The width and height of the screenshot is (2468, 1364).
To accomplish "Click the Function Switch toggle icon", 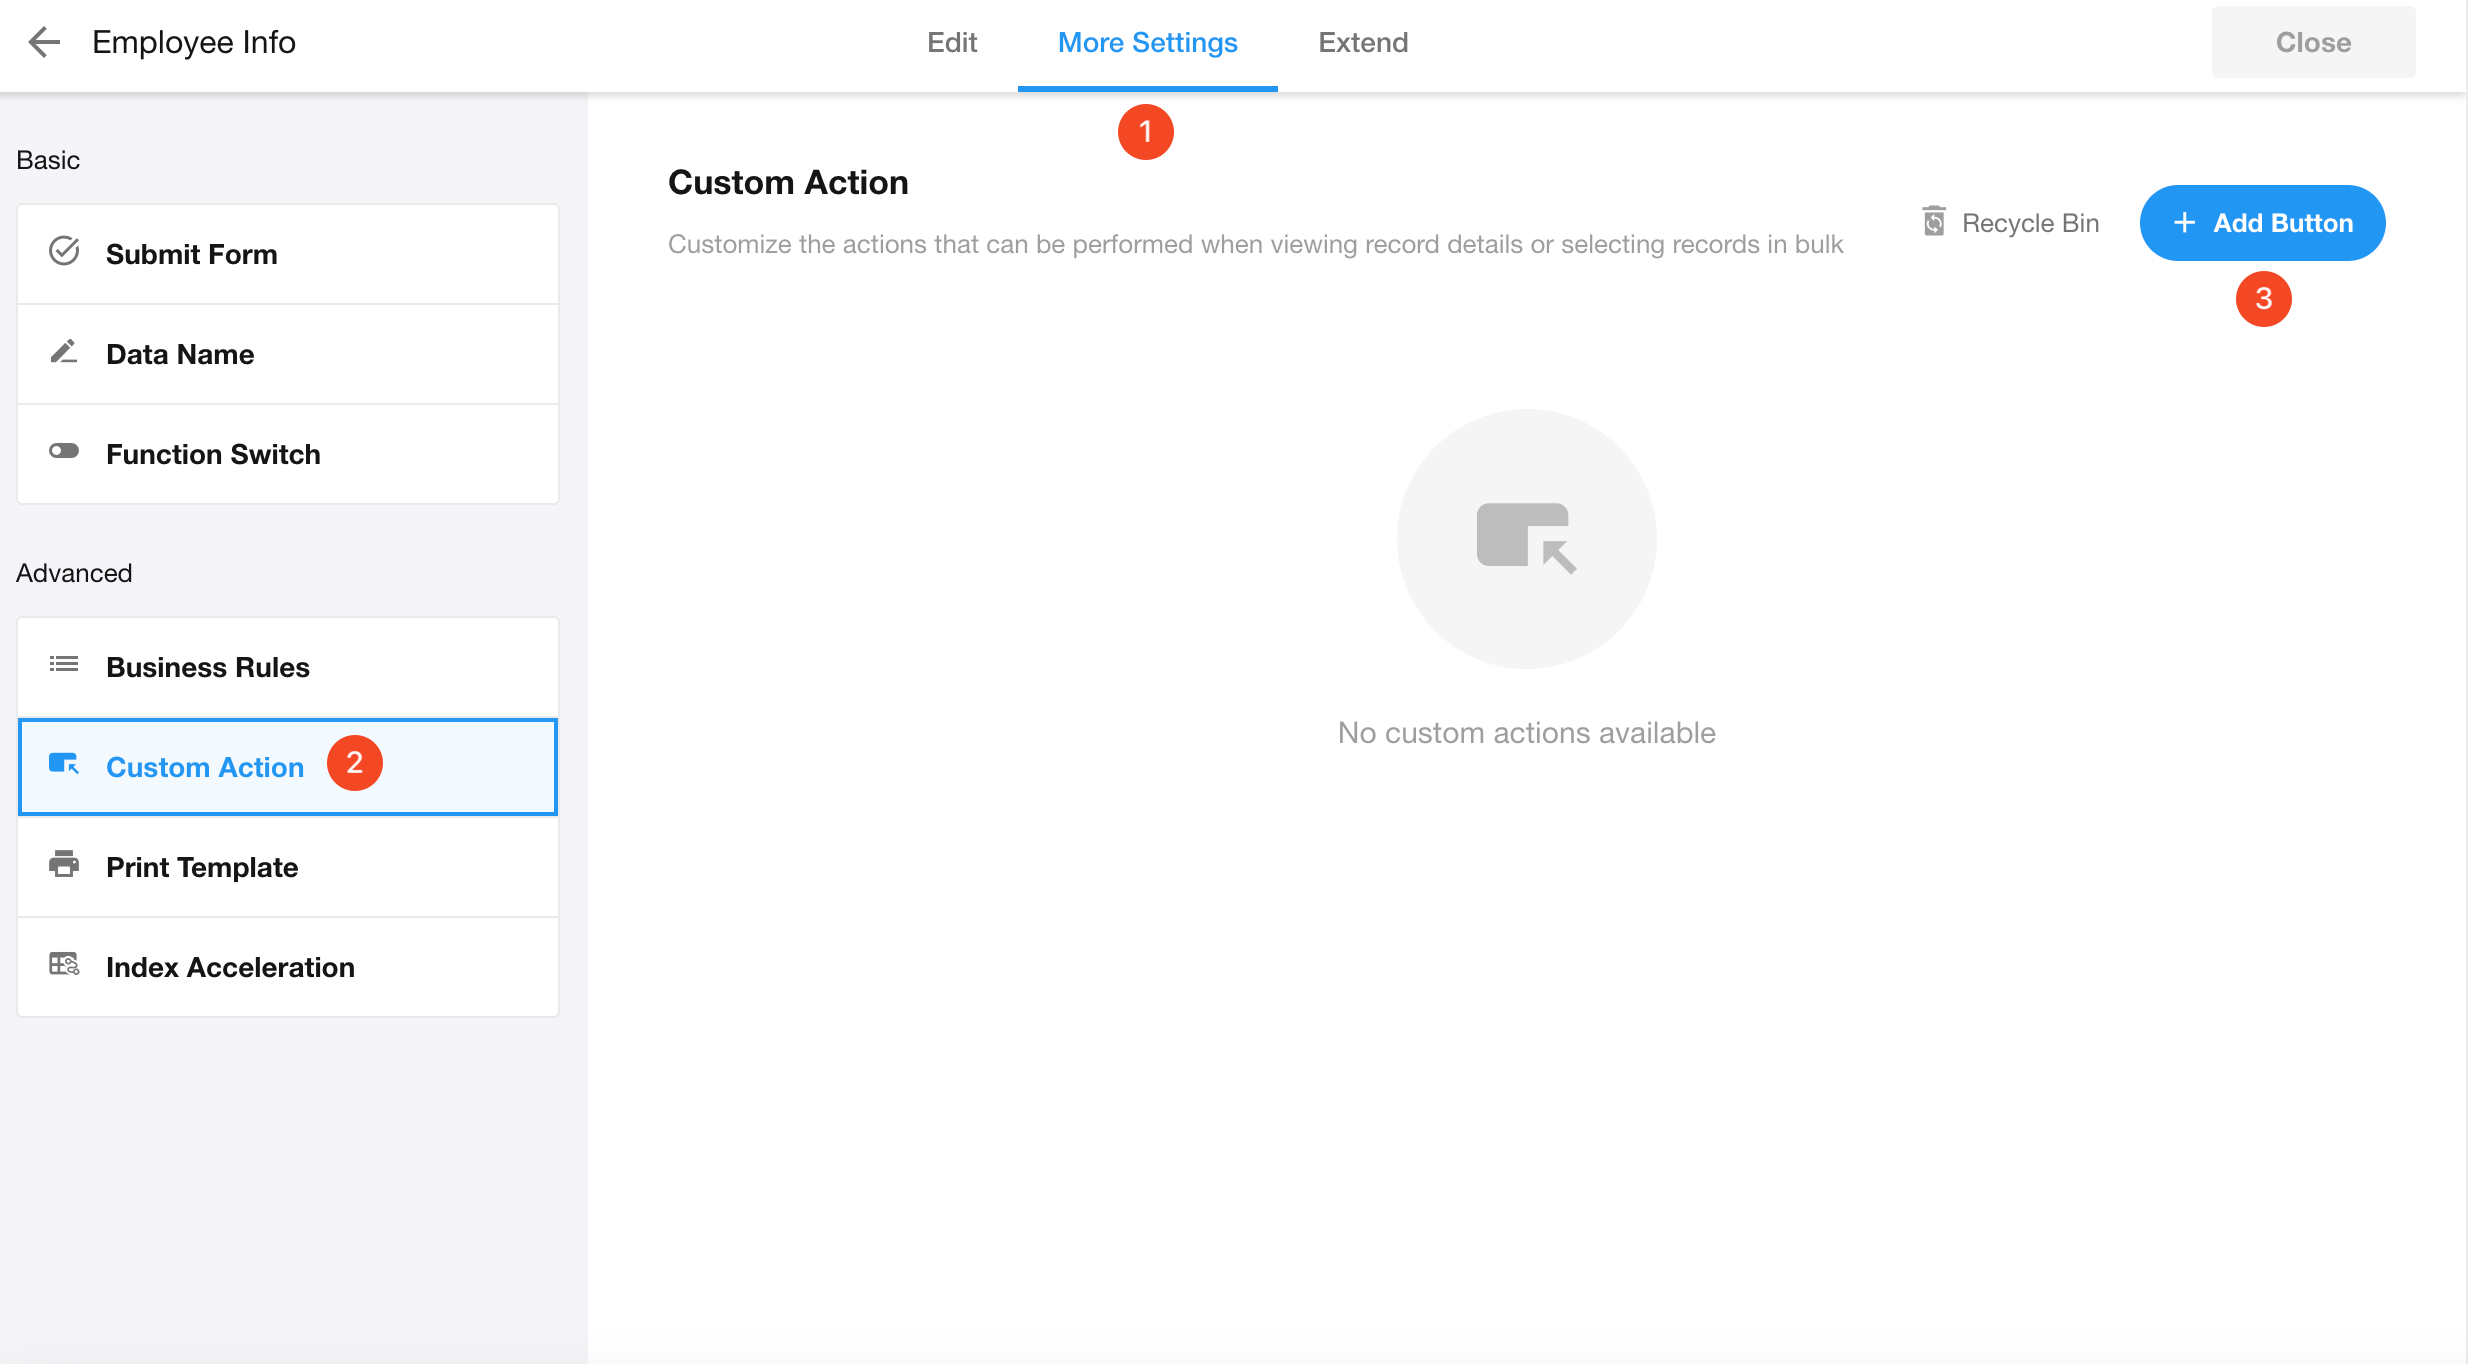I will coord(64,452).
